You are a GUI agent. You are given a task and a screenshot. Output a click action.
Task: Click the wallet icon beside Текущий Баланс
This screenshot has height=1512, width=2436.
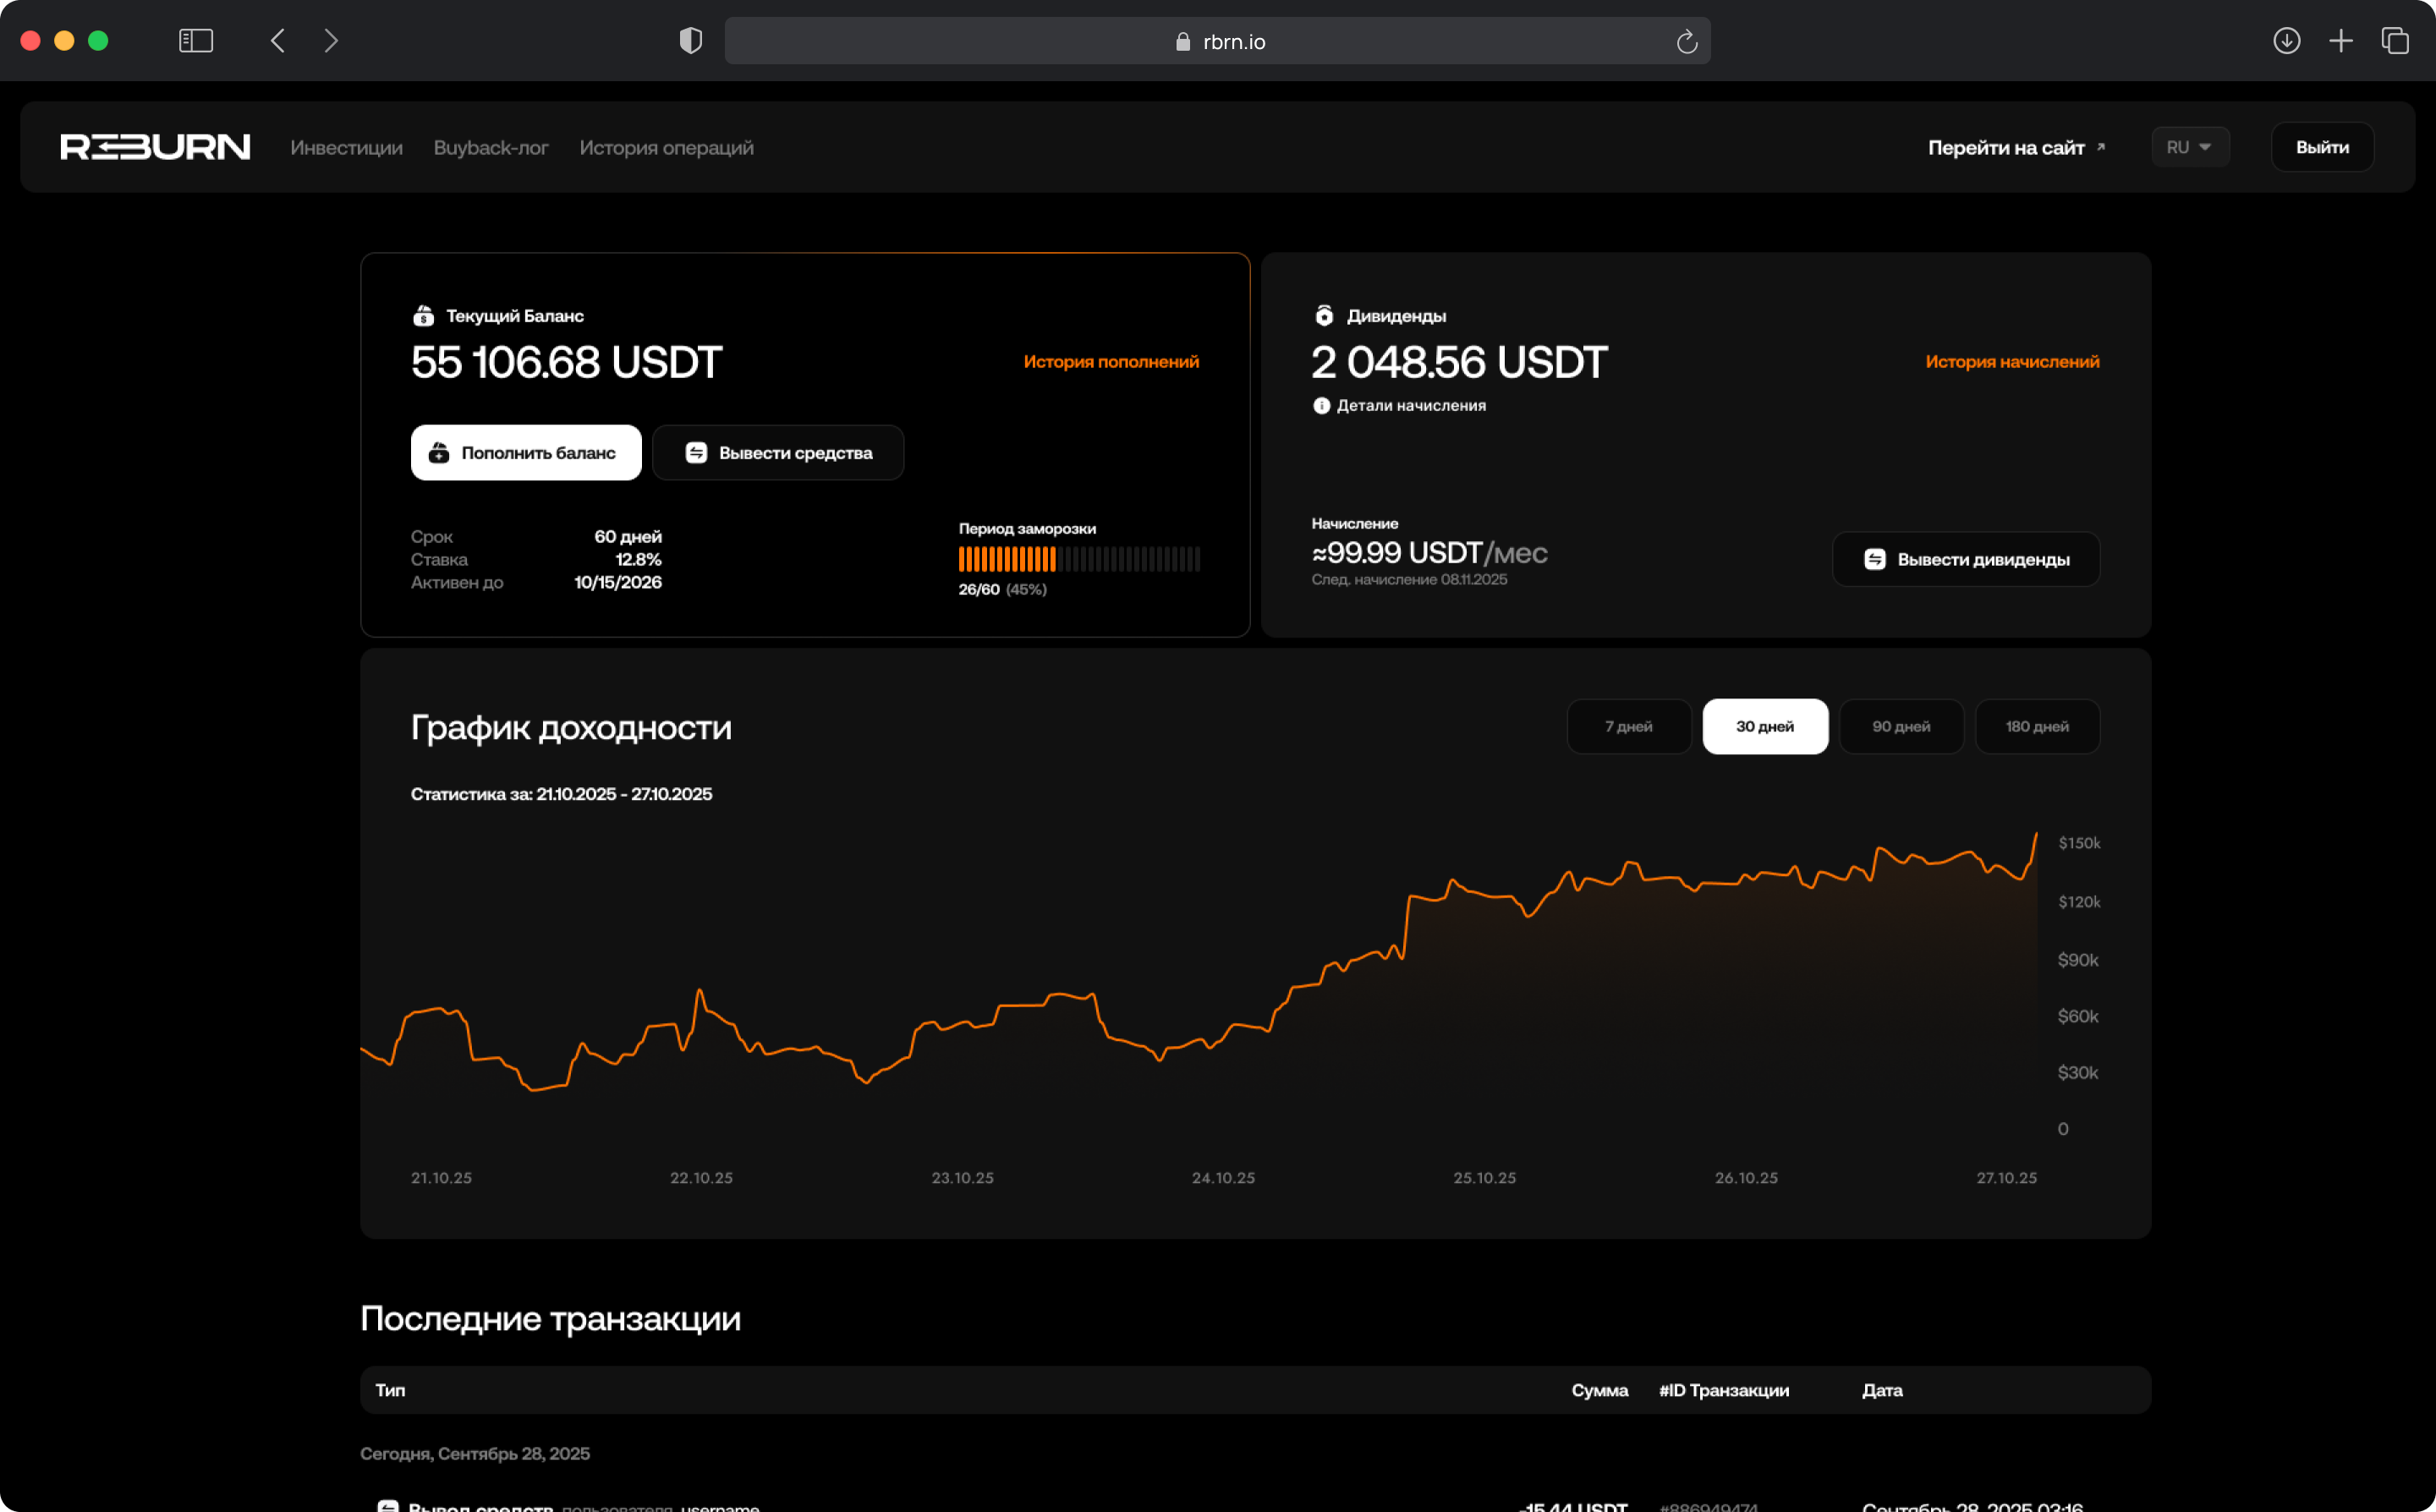(x=424, y=315)
